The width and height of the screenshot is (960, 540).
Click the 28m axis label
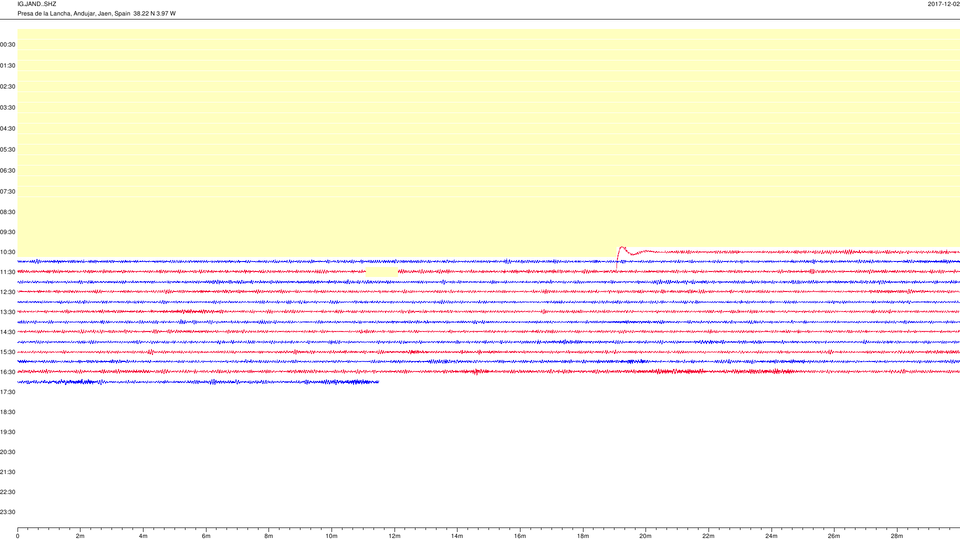point(896,536)
